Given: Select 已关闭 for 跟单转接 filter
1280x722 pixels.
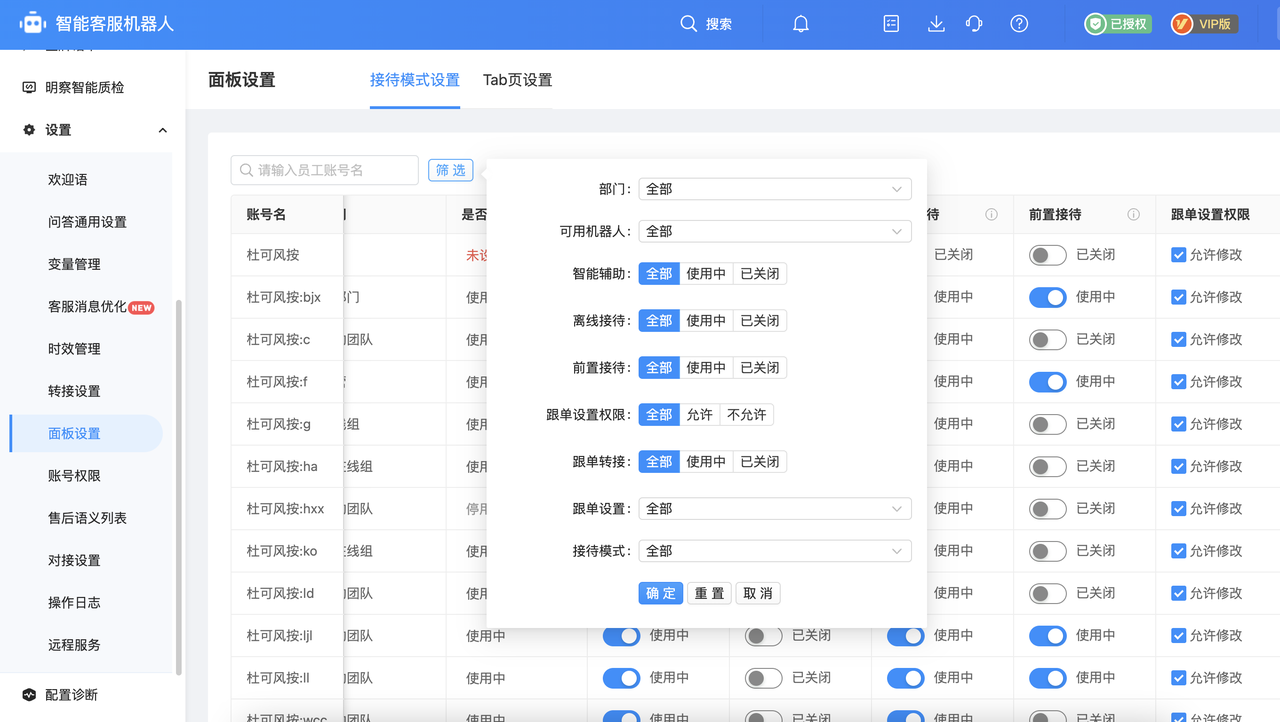Looking at the screenshot, I should [760, 462].
